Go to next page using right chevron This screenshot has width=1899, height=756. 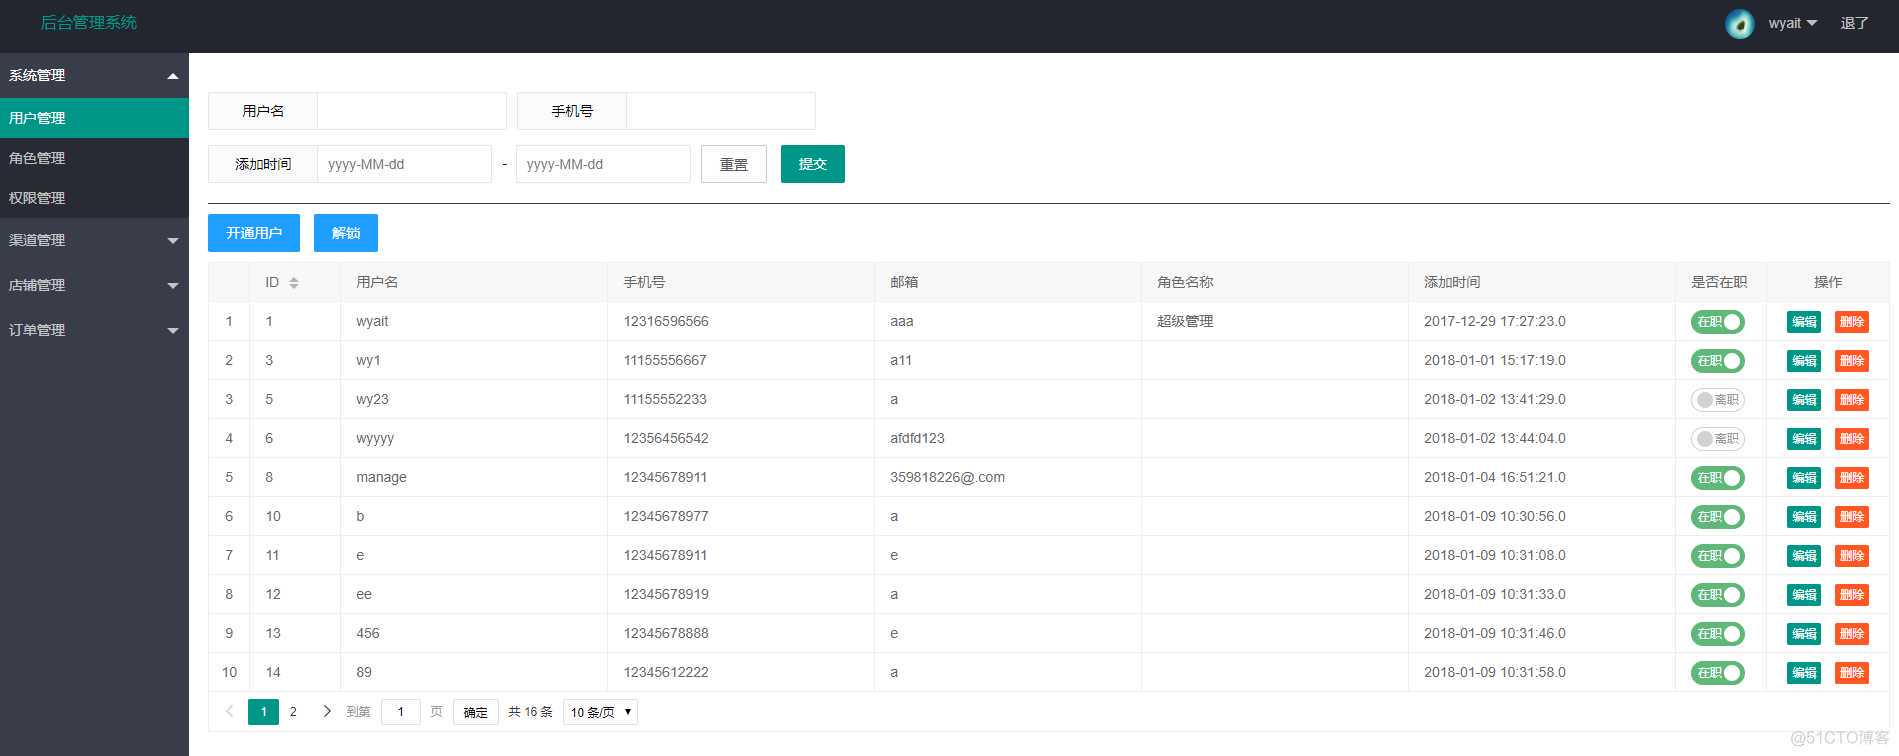[326, 712]
